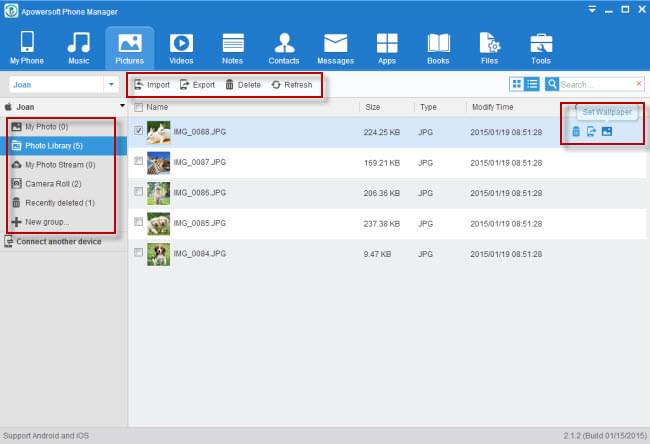Click the IMG_0085.JPG puppies thumbnail
This screenshot has height=444, width=650.
[x=158, y=224]
